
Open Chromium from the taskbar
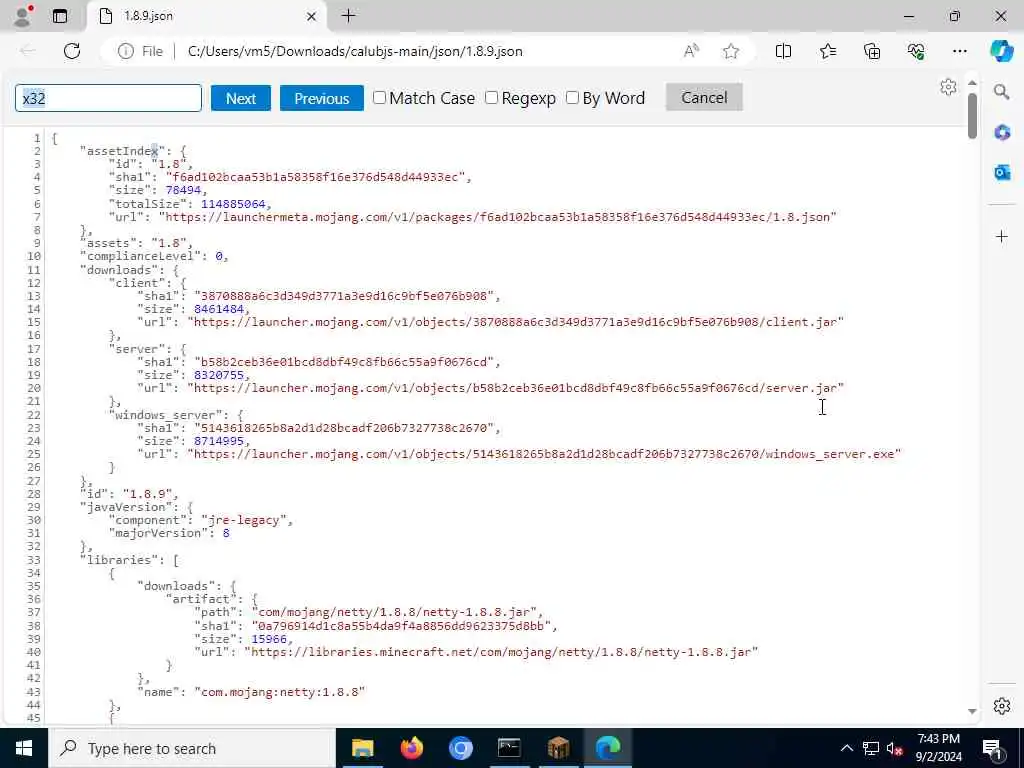point(460,748)
